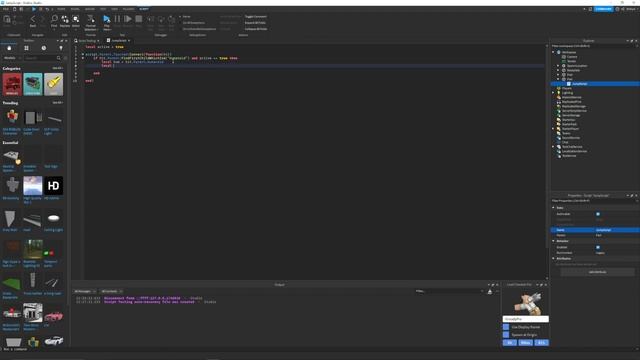Click the Step Out debugger icon
The image size is (640, 360).
coord(172,19)
